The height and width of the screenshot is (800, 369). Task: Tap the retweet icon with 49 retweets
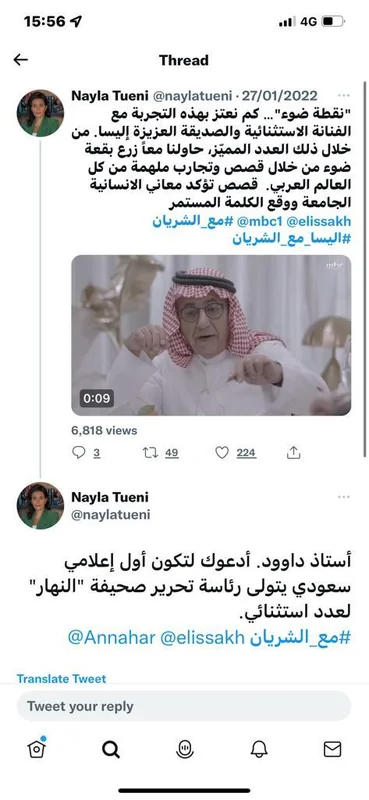tap(151, 452)
